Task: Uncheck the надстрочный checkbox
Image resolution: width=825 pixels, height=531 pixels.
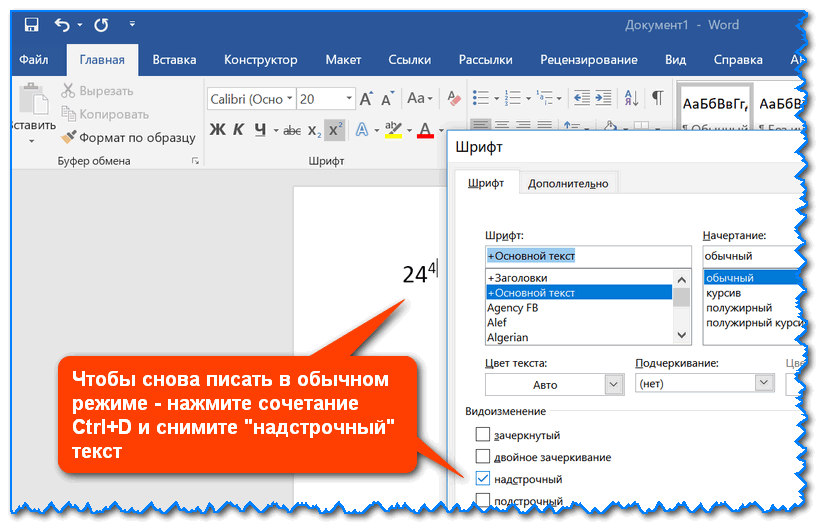Action: [483, 479]
